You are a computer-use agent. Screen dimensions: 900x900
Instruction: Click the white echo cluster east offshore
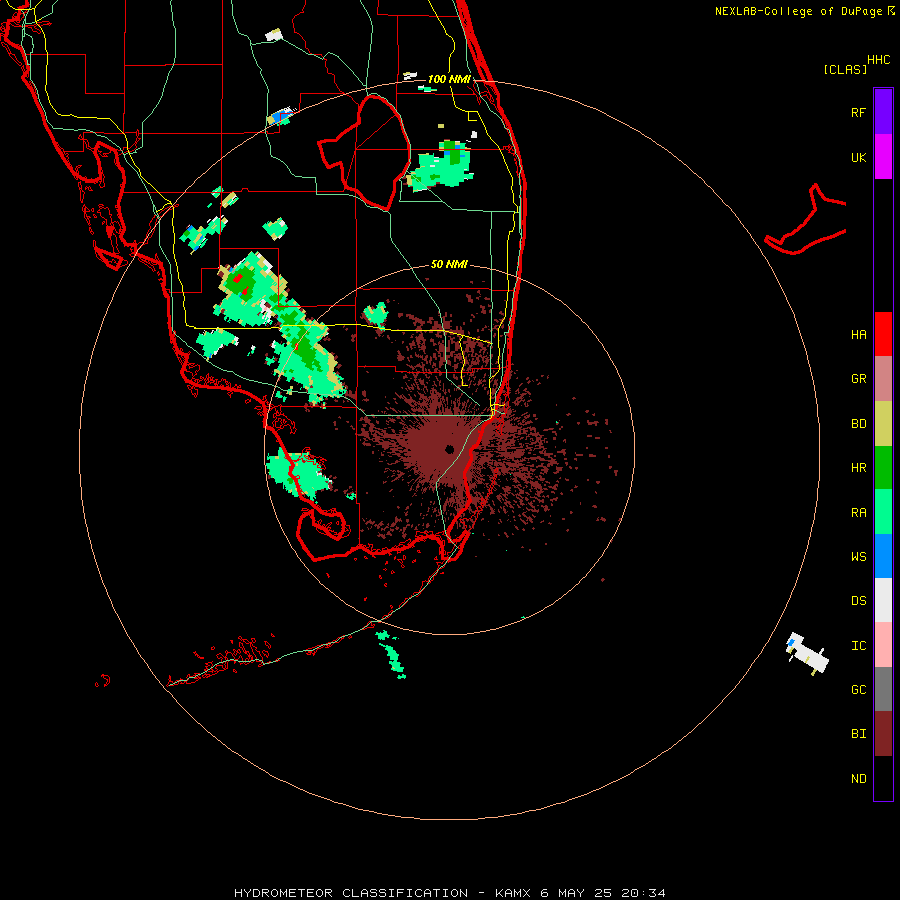(806, 653)
